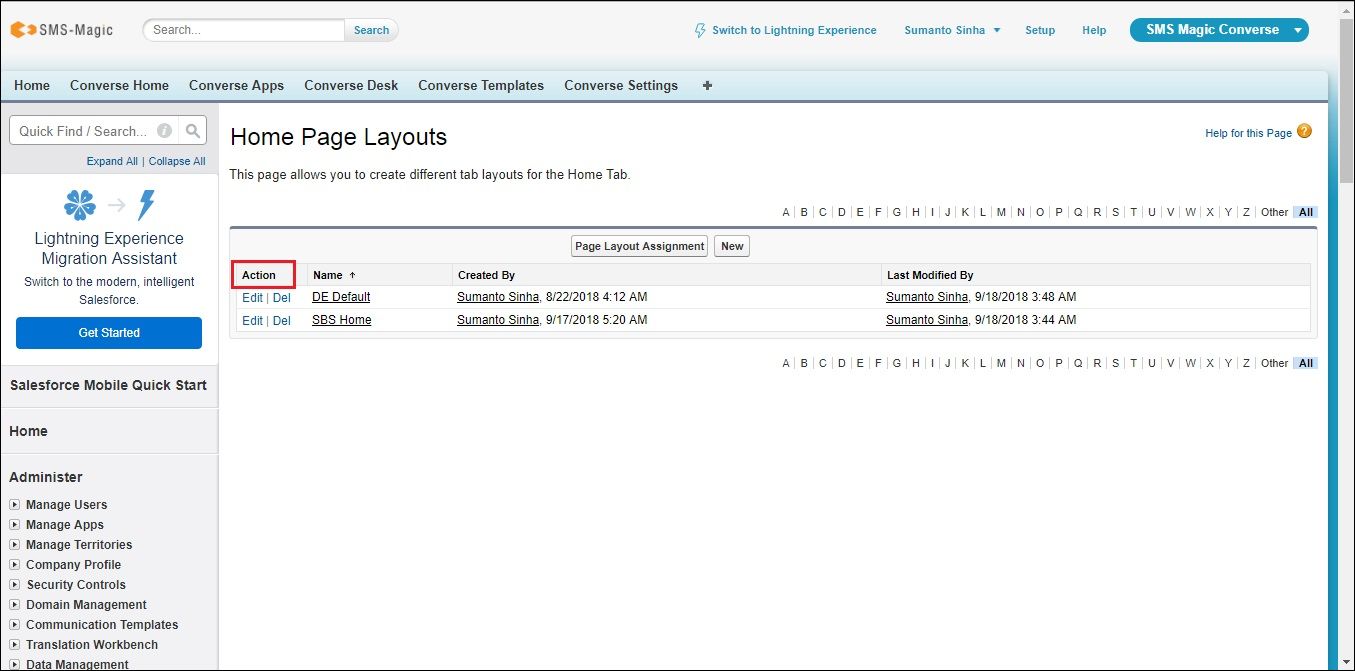Screen dimensions: 1355x671
Task: Expand the Manage Users section
Action: (x=15, y=505)
